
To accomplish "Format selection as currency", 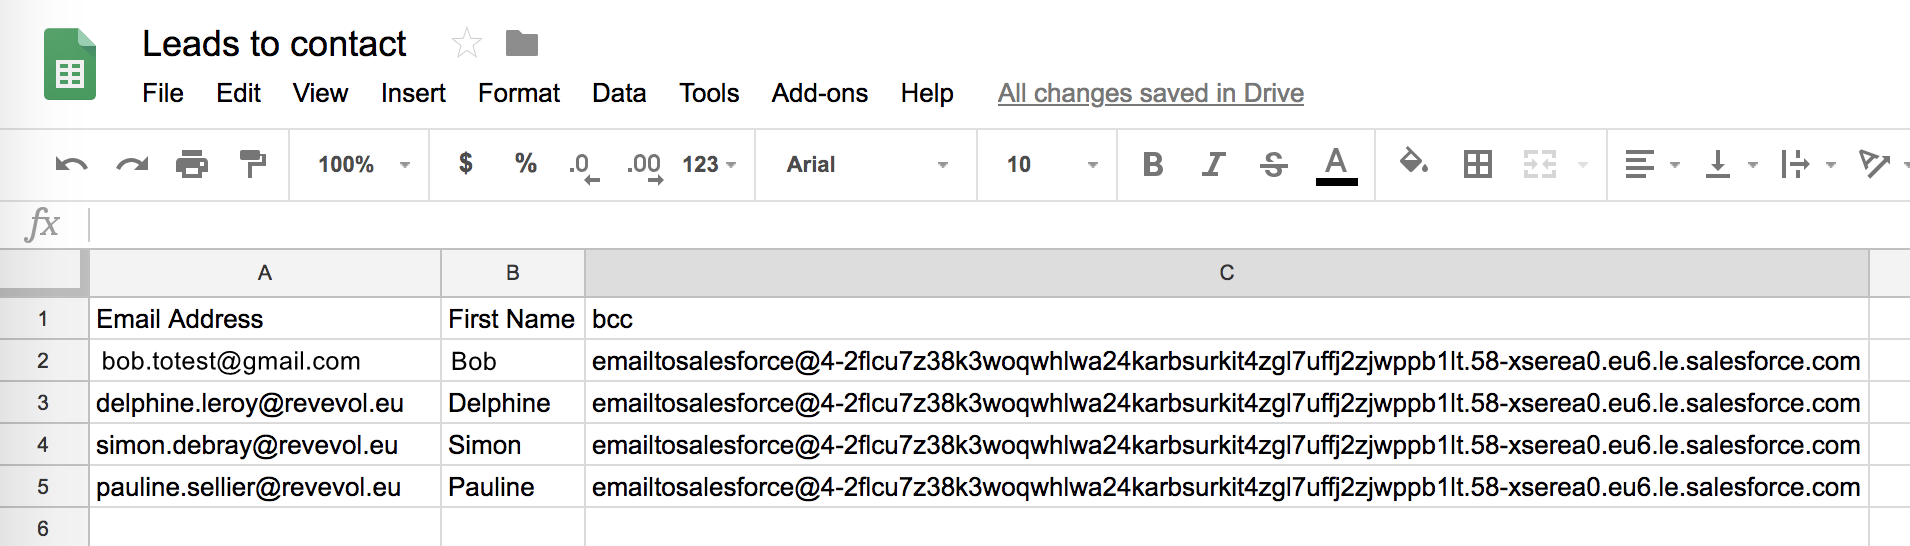I will 465,164.
